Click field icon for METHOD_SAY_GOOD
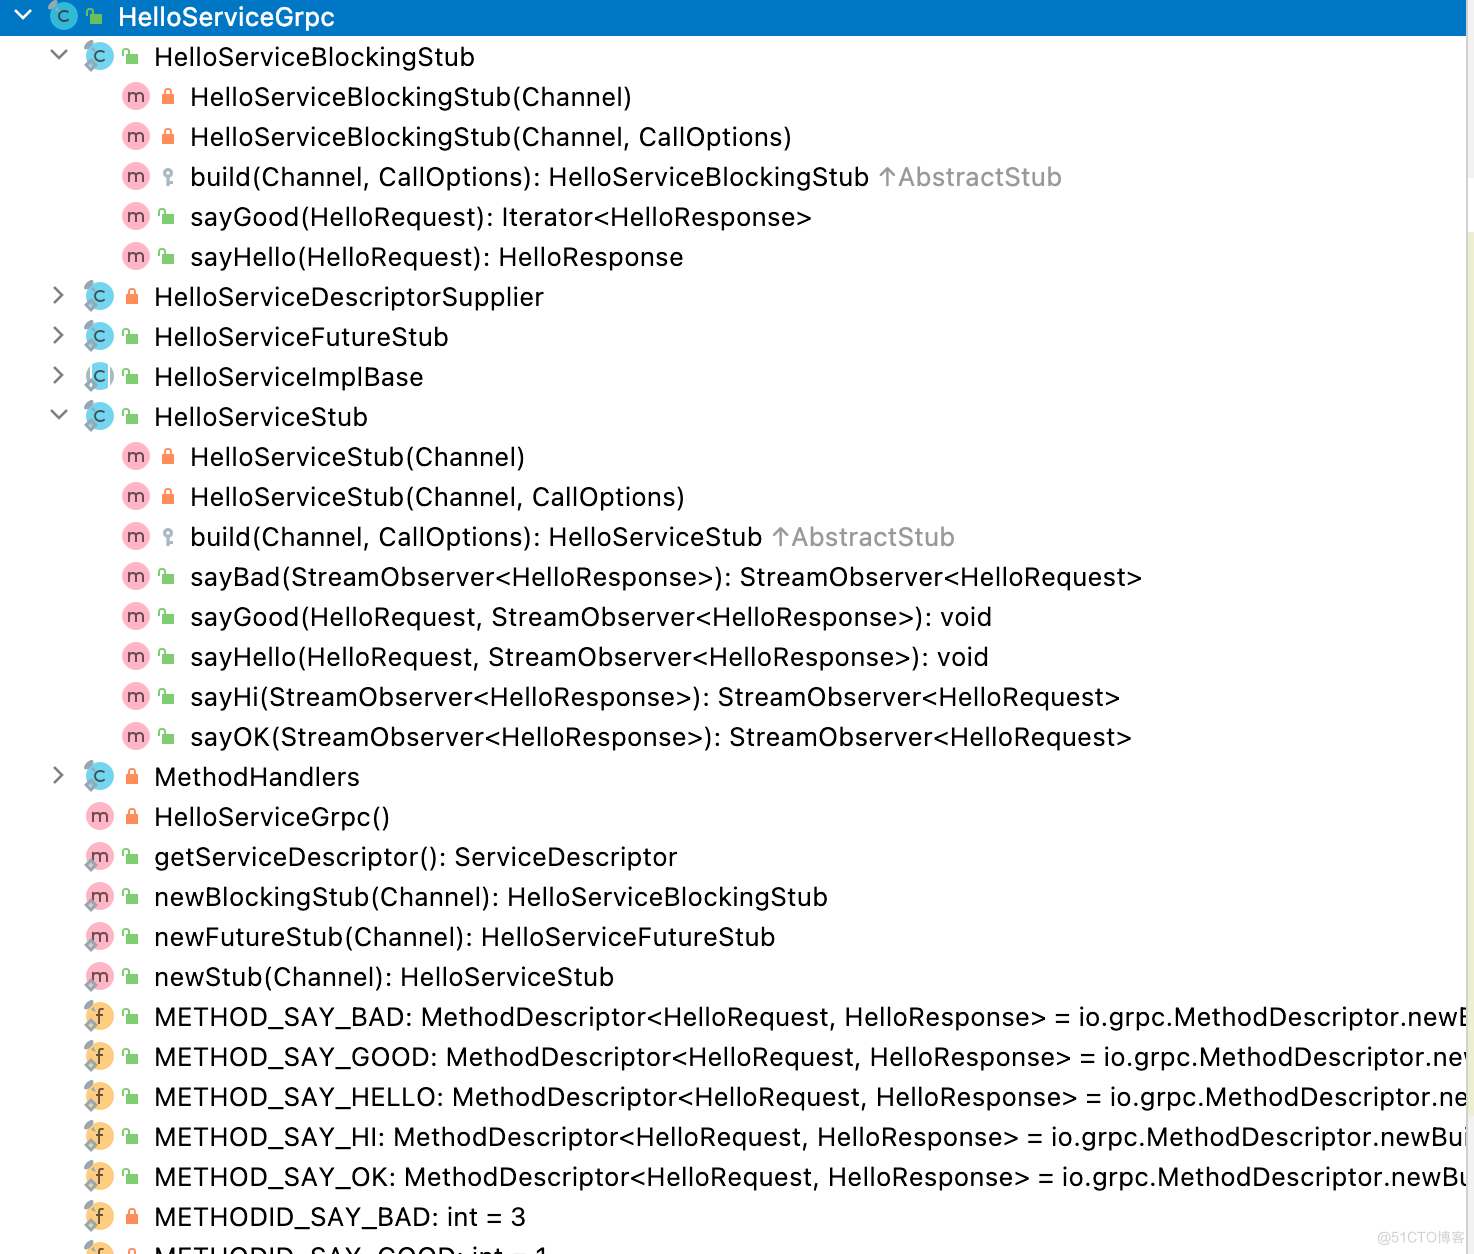1474x1254 pixels. tap(99, 1056)
